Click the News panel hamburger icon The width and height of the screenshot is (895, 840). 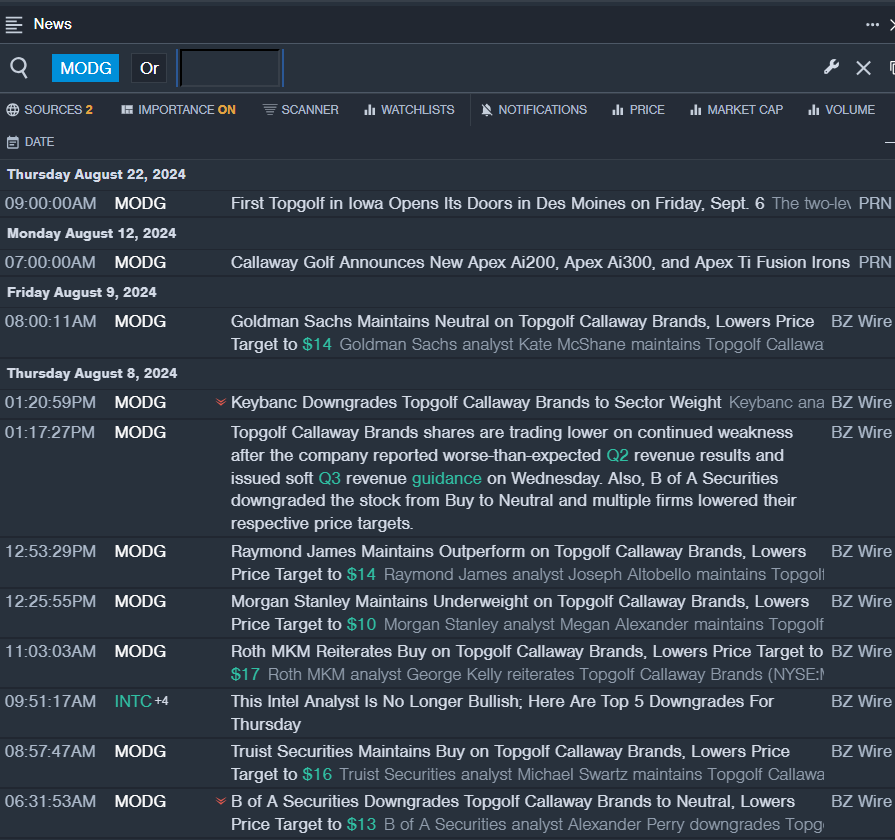coord(14,24)
